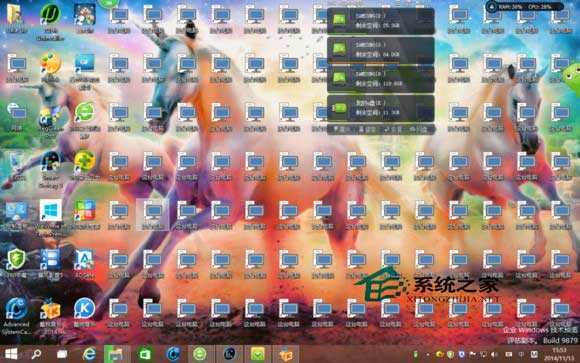Open the green Store app on taskbar
This screenshot has height=363, width=580.
pos(145,354)
